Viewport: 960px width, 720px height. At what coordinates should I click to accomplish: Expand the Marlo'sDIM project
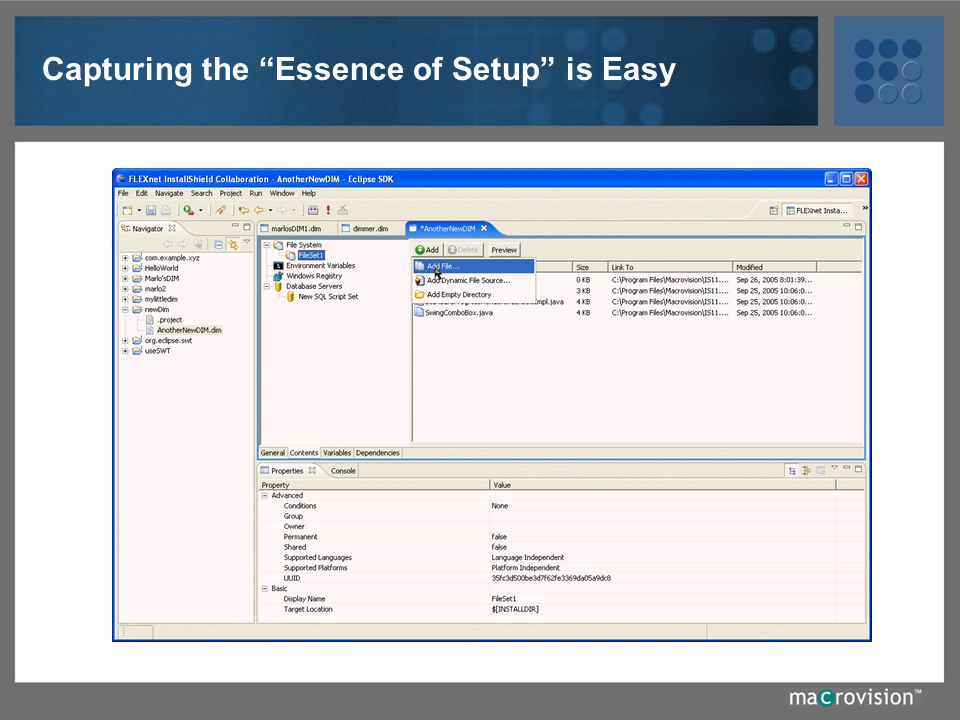click(x=125, y=279)
